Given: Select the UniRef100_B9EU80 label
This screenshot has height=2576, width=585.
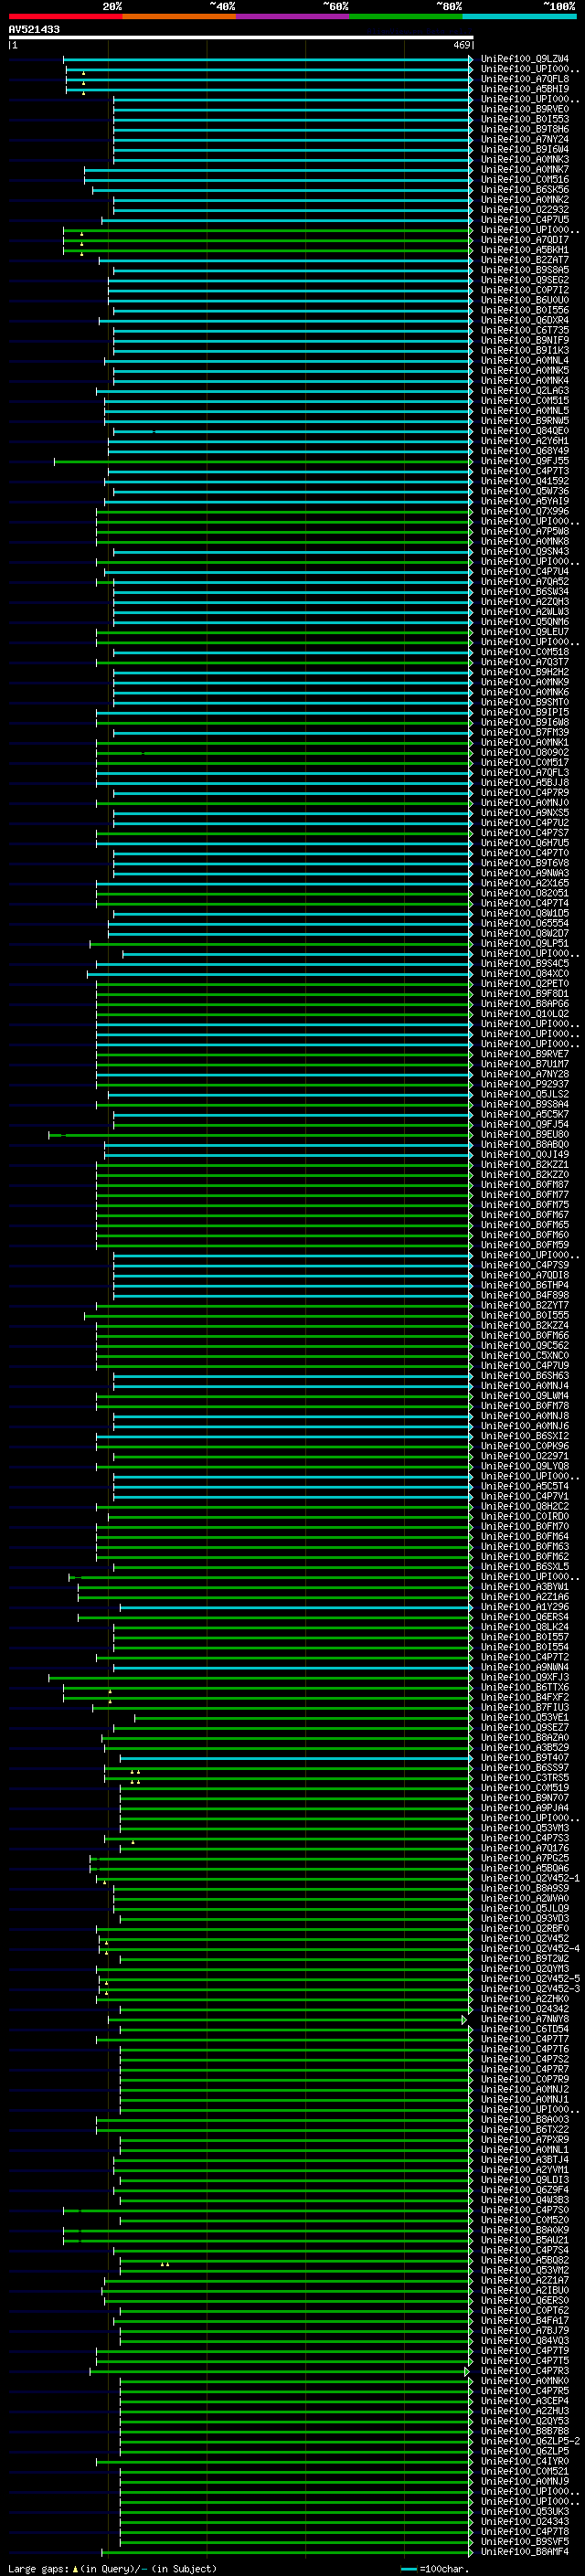Looking at the screenshot, I should [x=525, y=1135].
